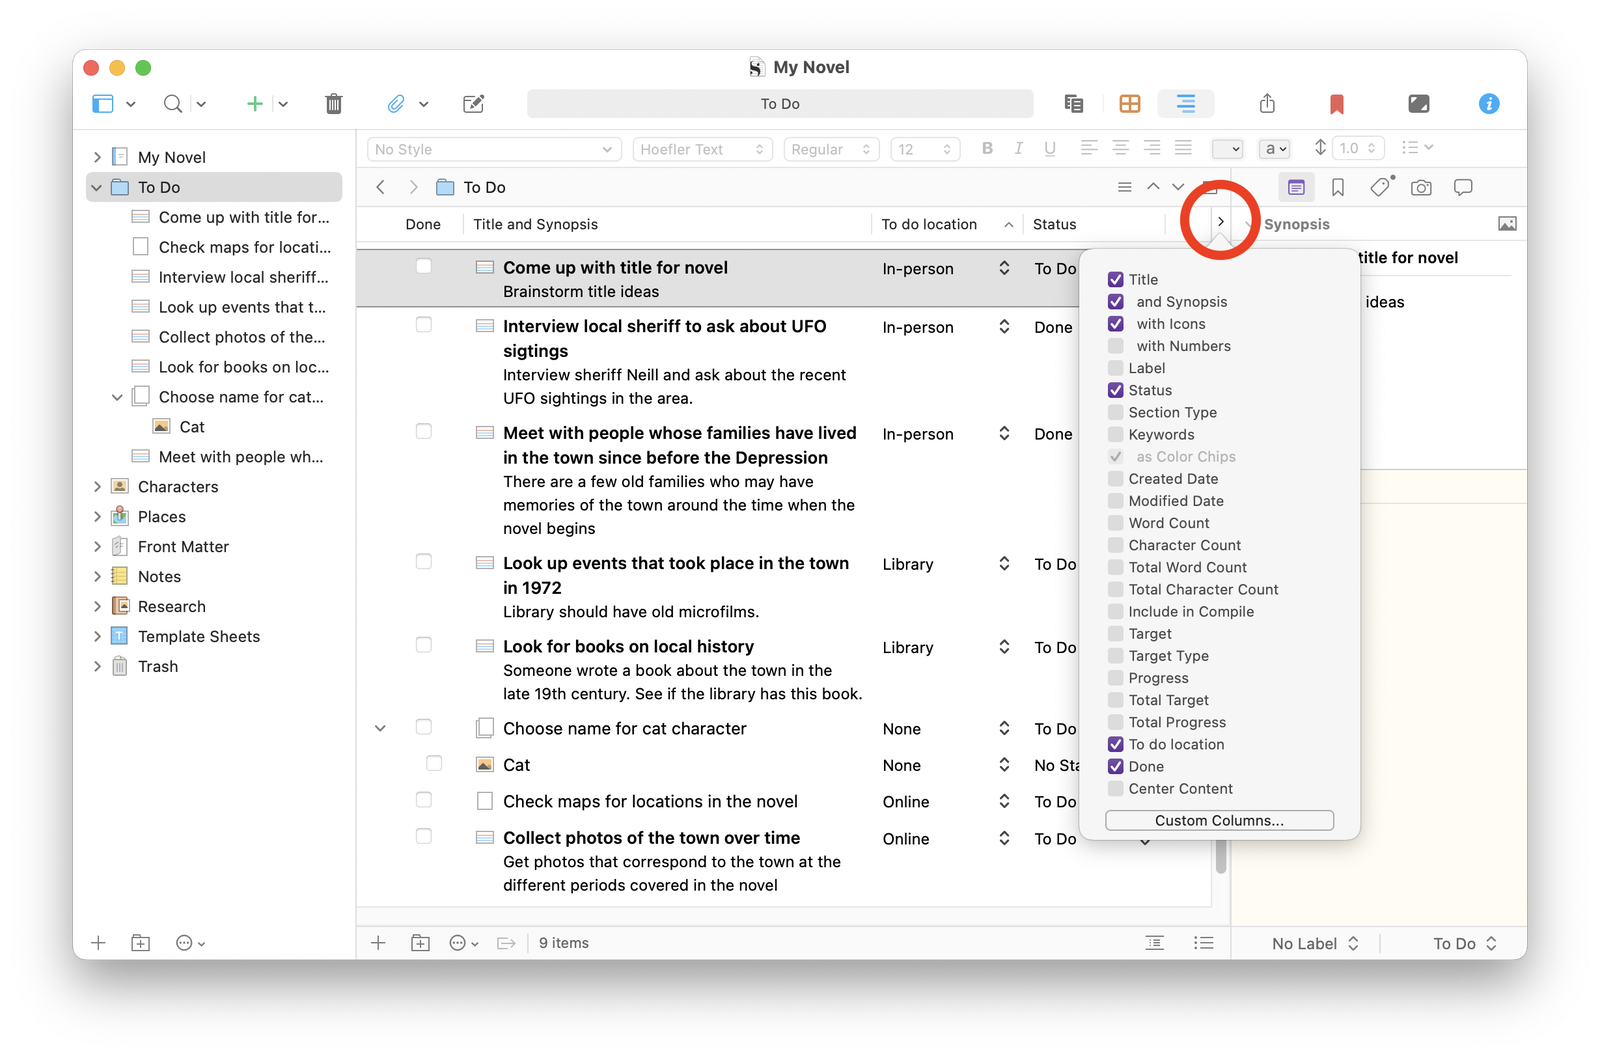Enable the Word Count column checkbox
Screen dimensions: 1600x1056
click(1116, 523)
